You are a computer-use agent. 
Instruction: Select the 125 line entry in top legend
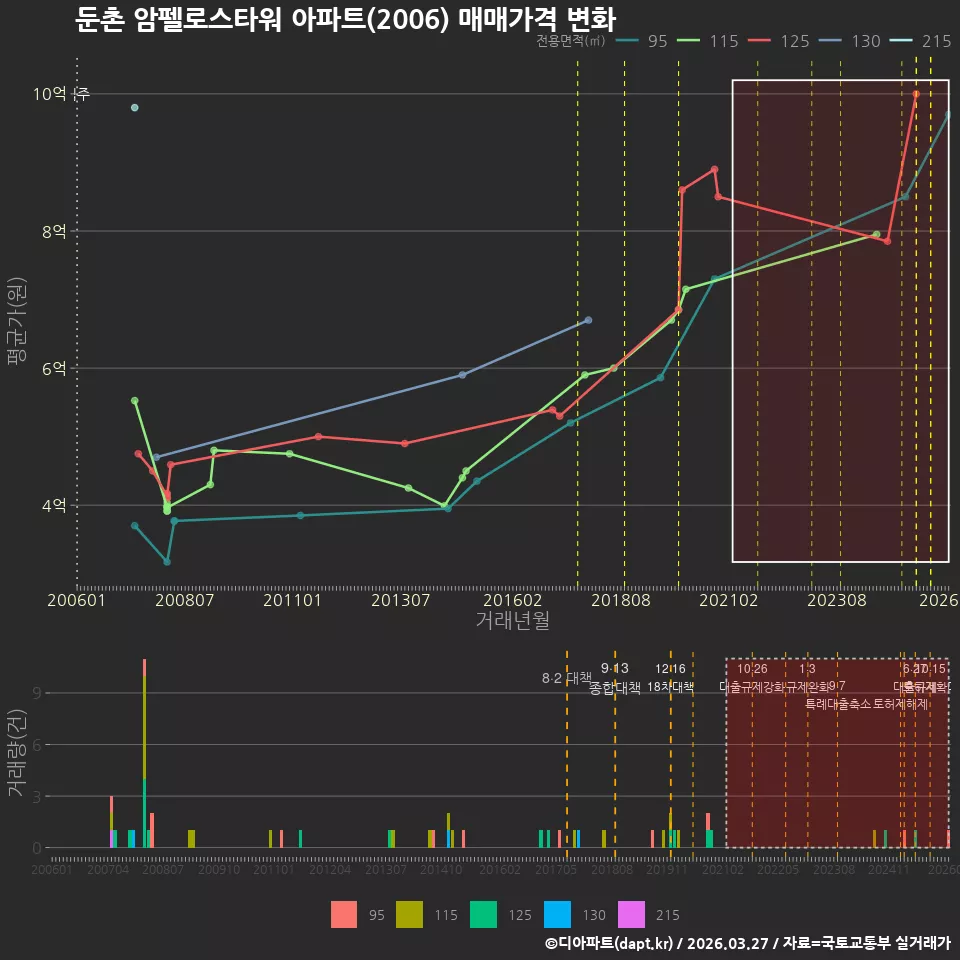pyautogui.click(x=779, y=41)
